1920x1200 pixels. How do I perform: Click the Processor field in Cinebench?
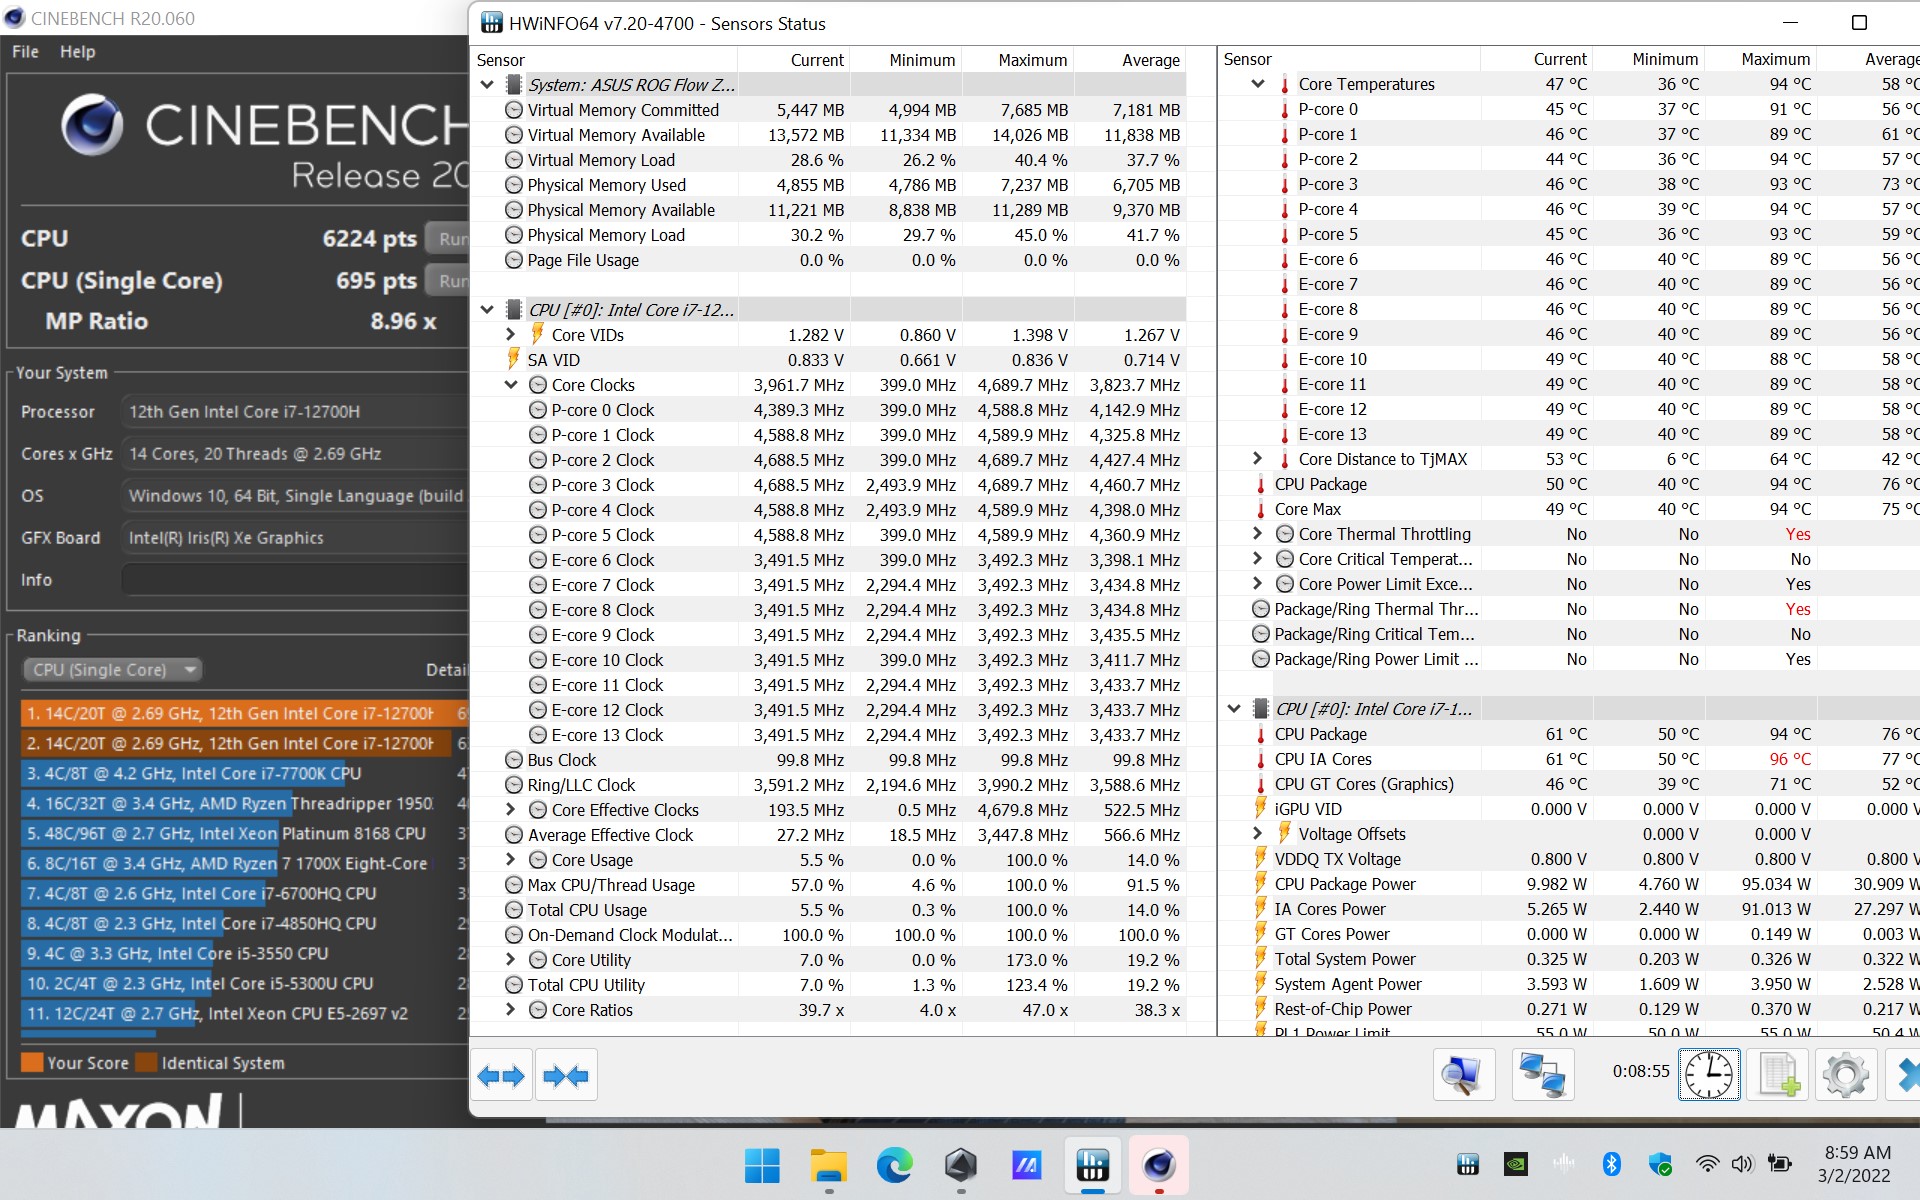pyautogui.click(x=296, y=412)
